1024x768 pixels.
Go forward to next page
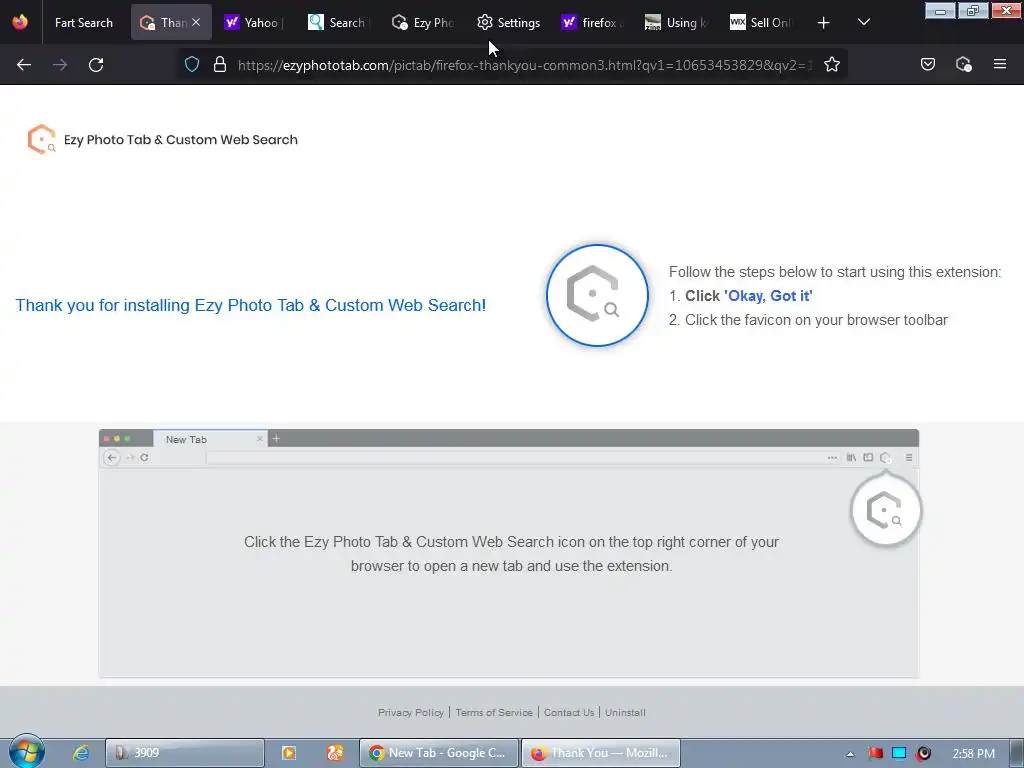point(60,65)
